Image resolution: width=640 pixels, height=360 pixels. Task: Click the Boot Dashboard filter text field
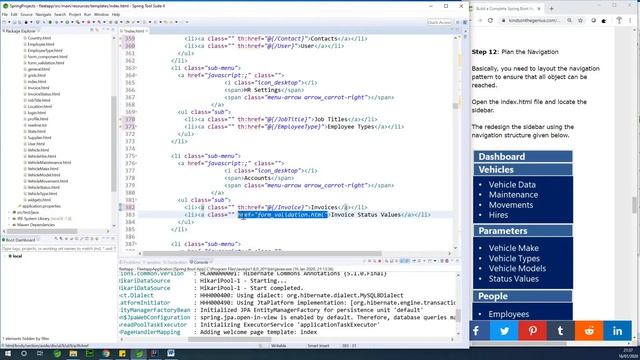[59, 248]
